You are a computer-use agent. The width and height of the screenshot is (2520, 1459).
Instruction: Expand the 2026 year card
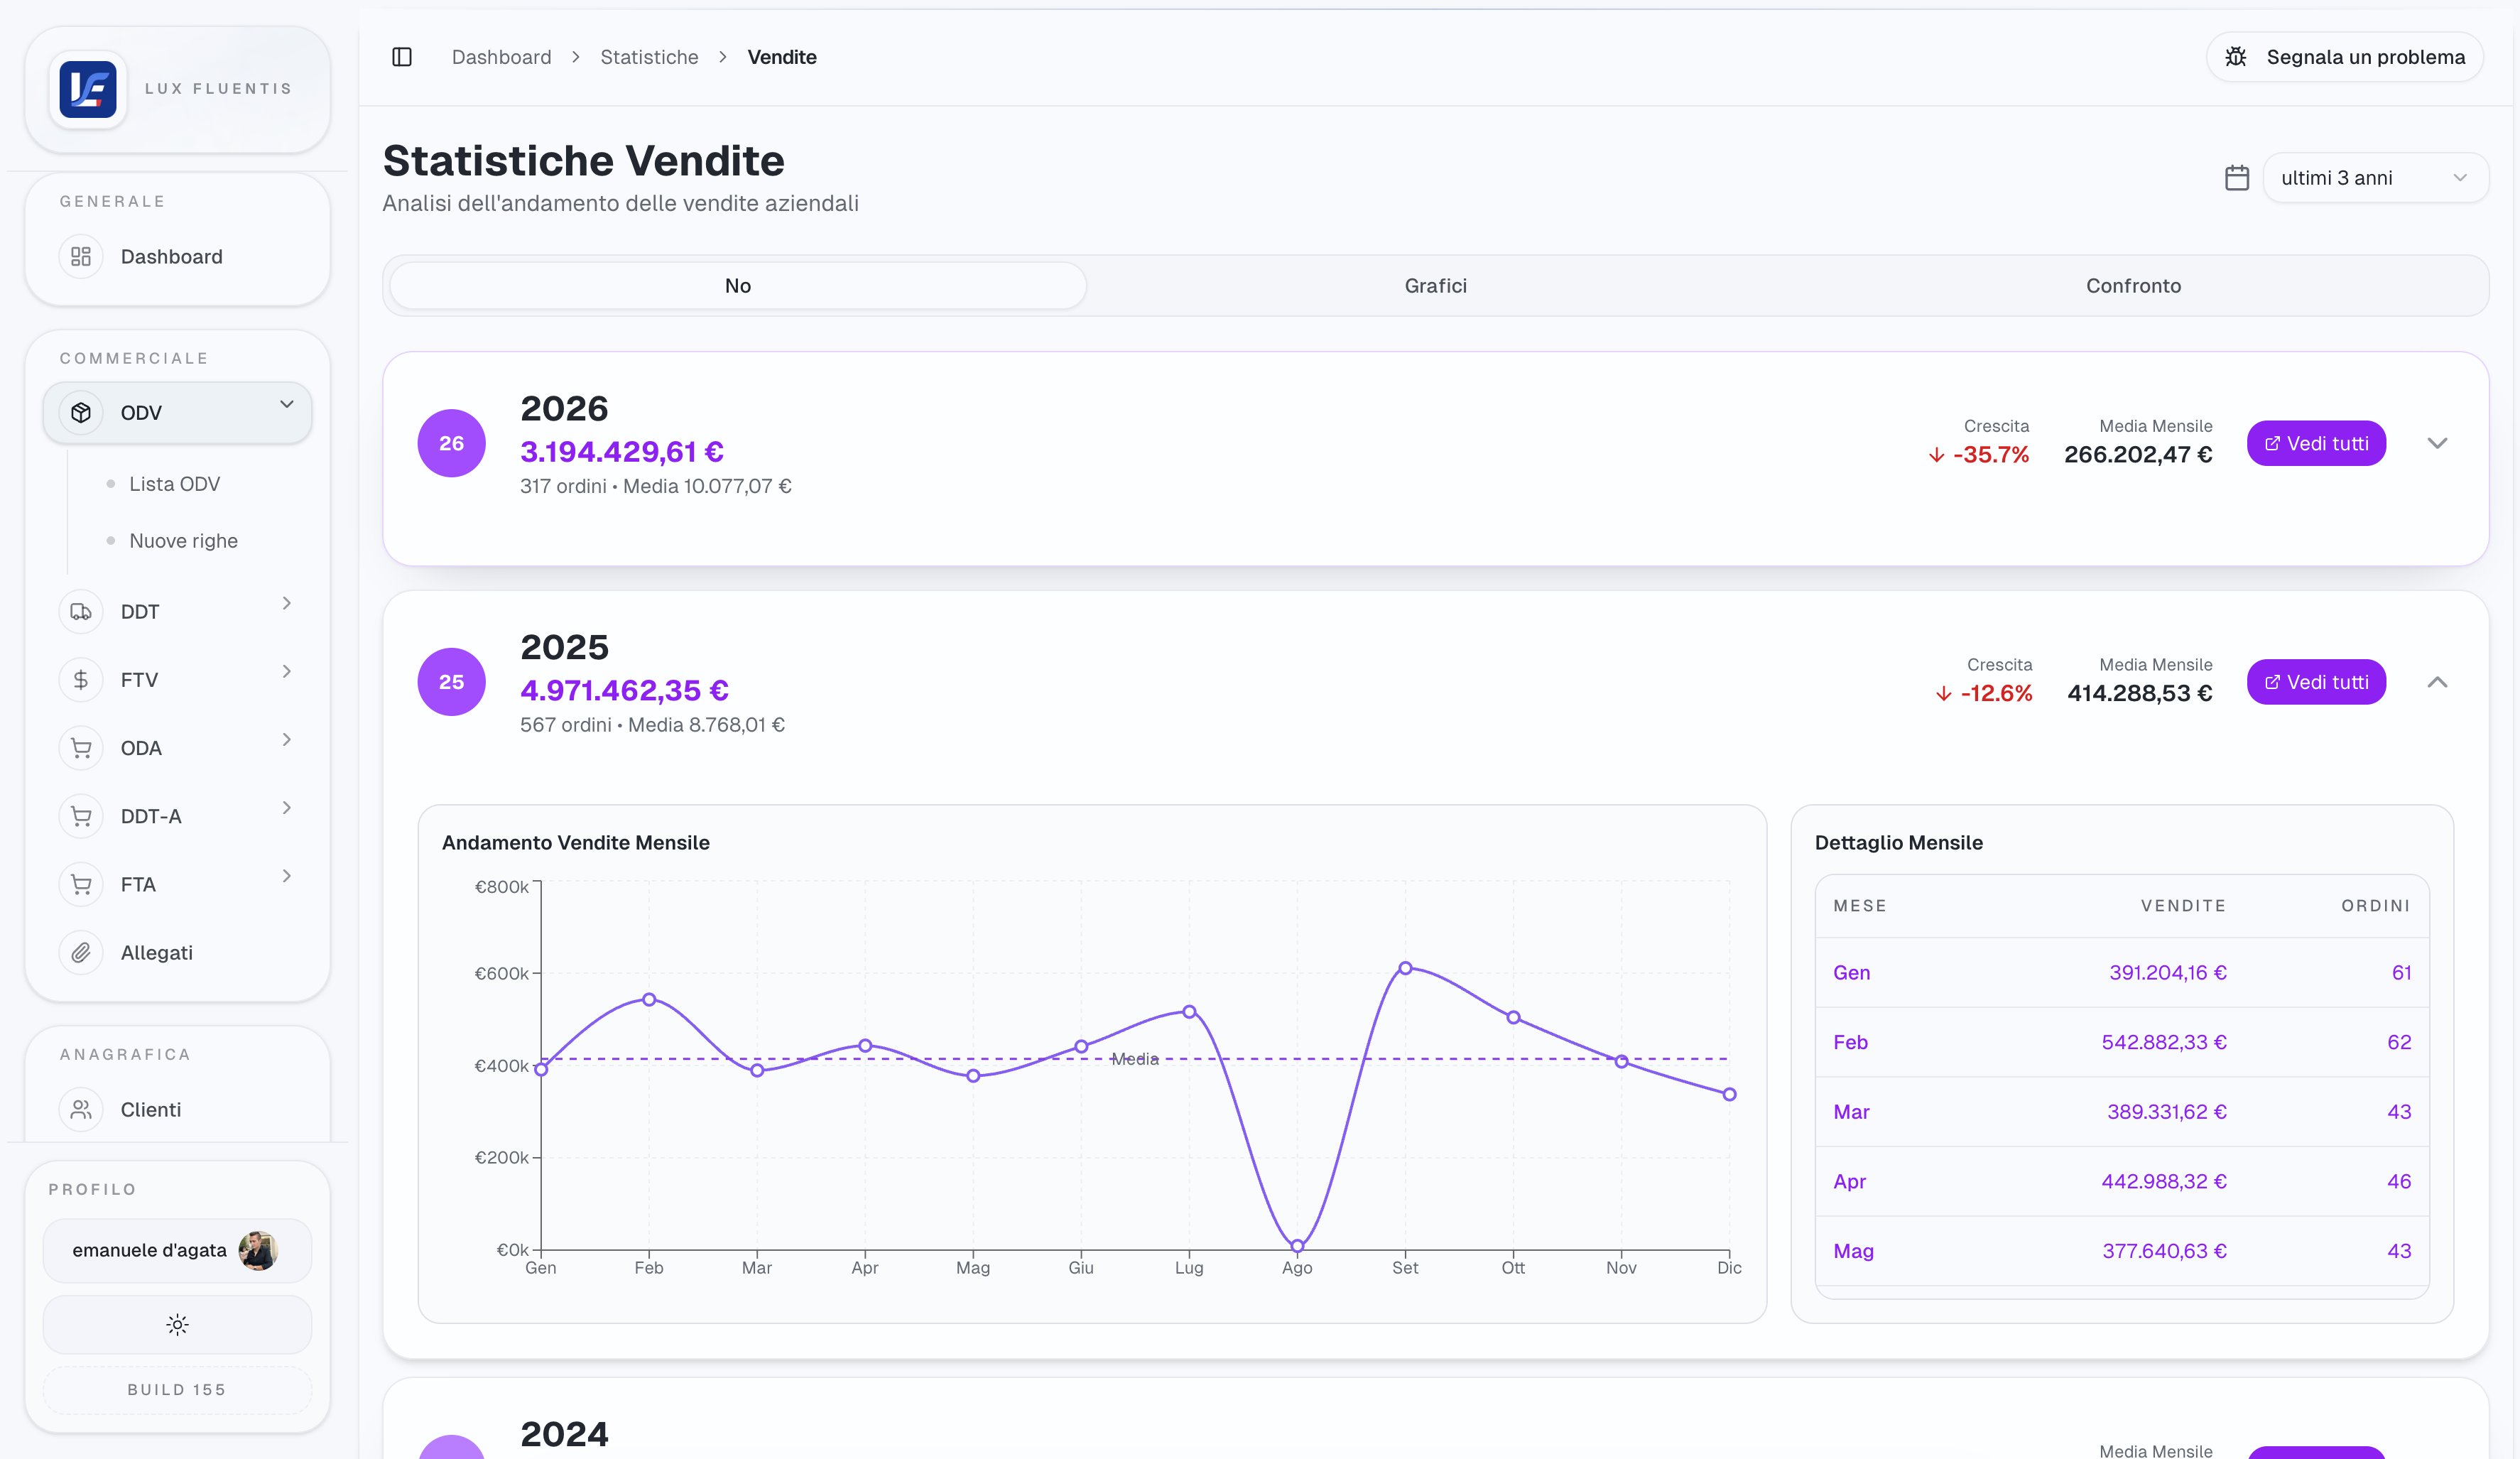pos(2437,443)
